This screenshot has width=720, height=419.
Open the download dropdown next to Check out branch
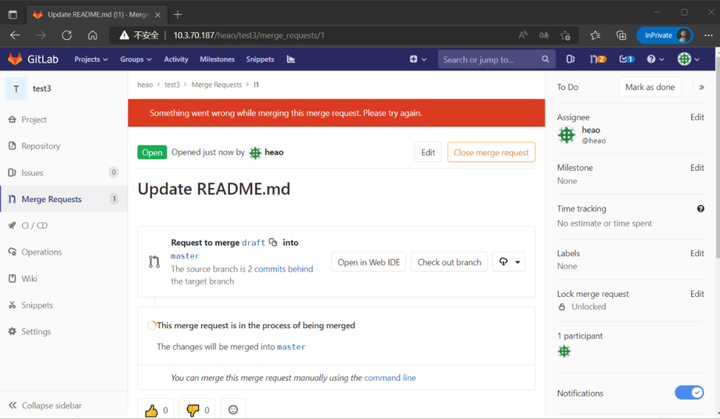(509, 262)
